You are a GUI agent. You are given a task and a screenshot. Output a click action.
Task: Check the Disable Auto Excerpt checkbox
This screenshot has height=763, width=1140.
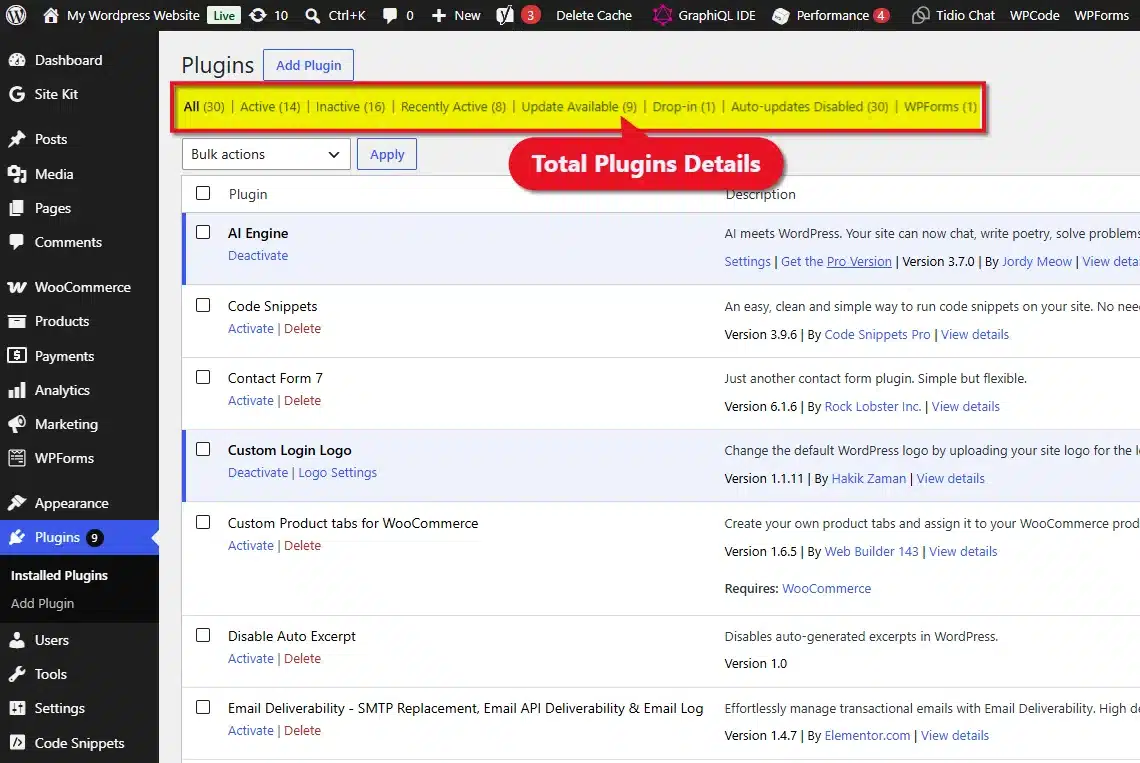pyautogui.click(x=203, y=635)
